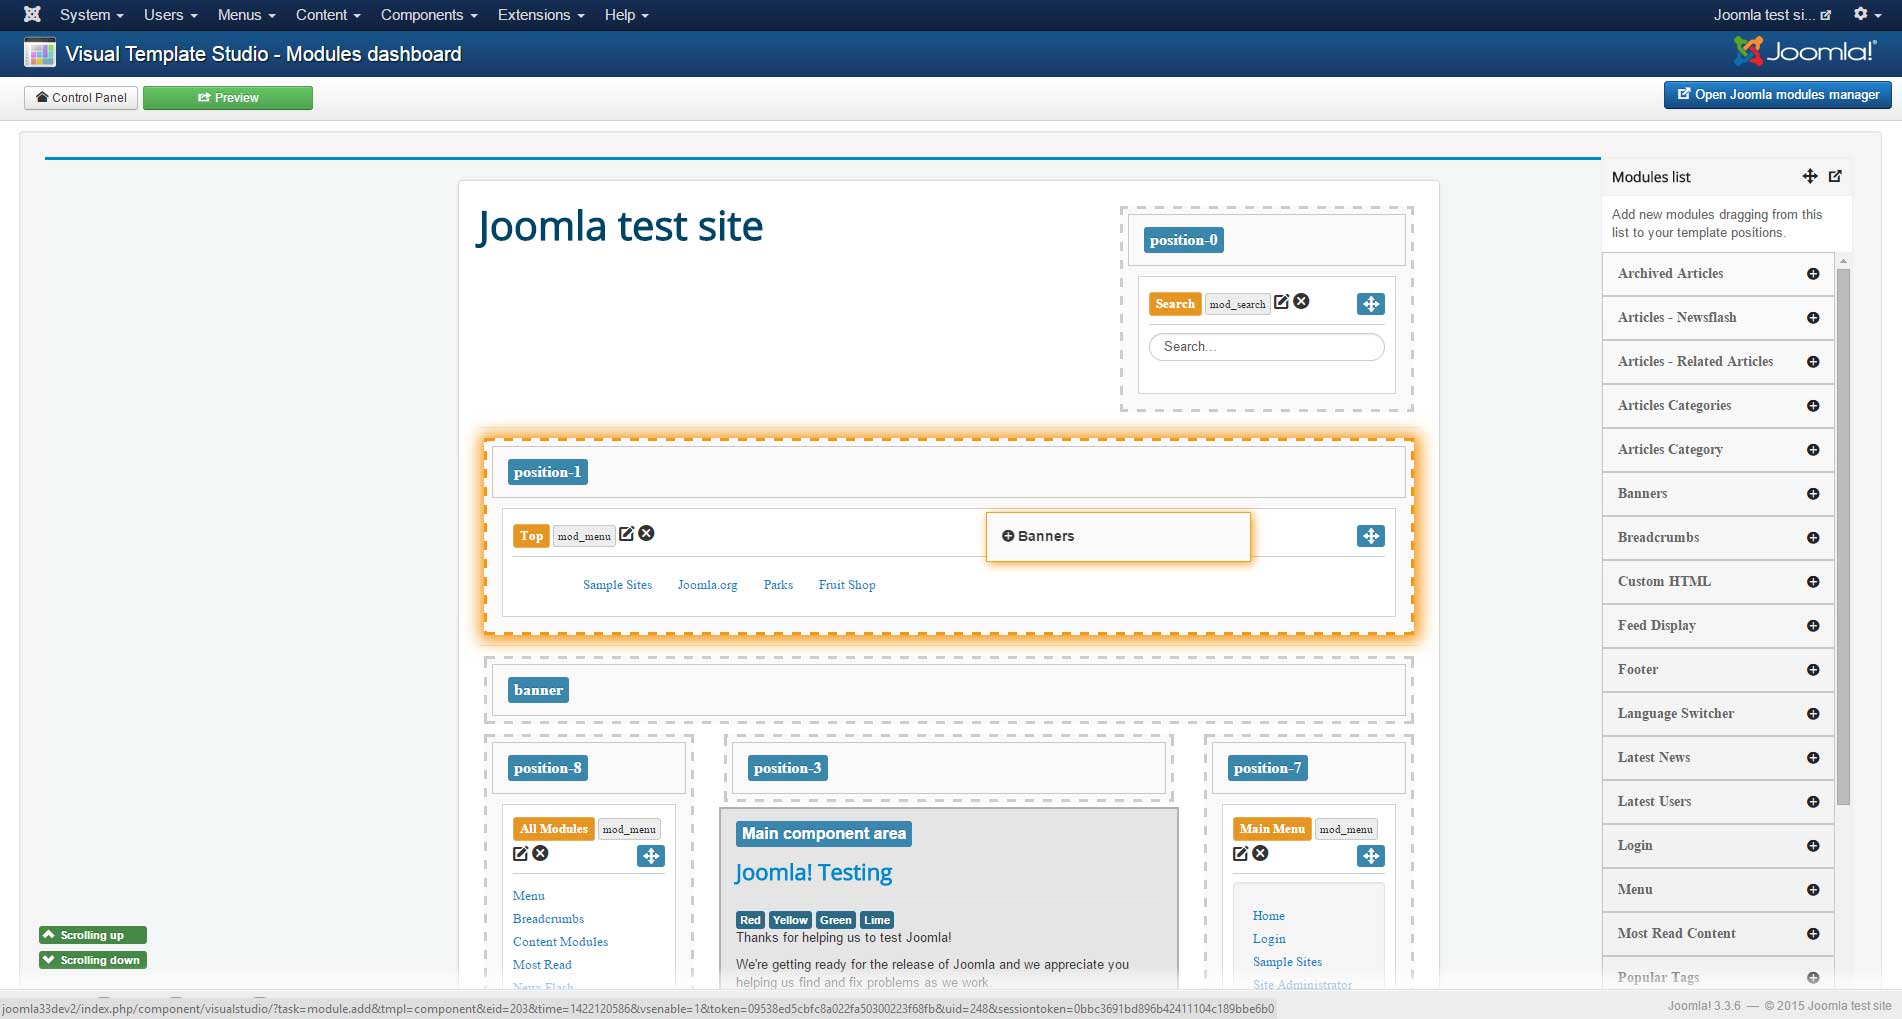This screenshot has width=1902, height=1019.
Task: Click the move icon of the Modules list panel
Action: [x=1810, y=176]
